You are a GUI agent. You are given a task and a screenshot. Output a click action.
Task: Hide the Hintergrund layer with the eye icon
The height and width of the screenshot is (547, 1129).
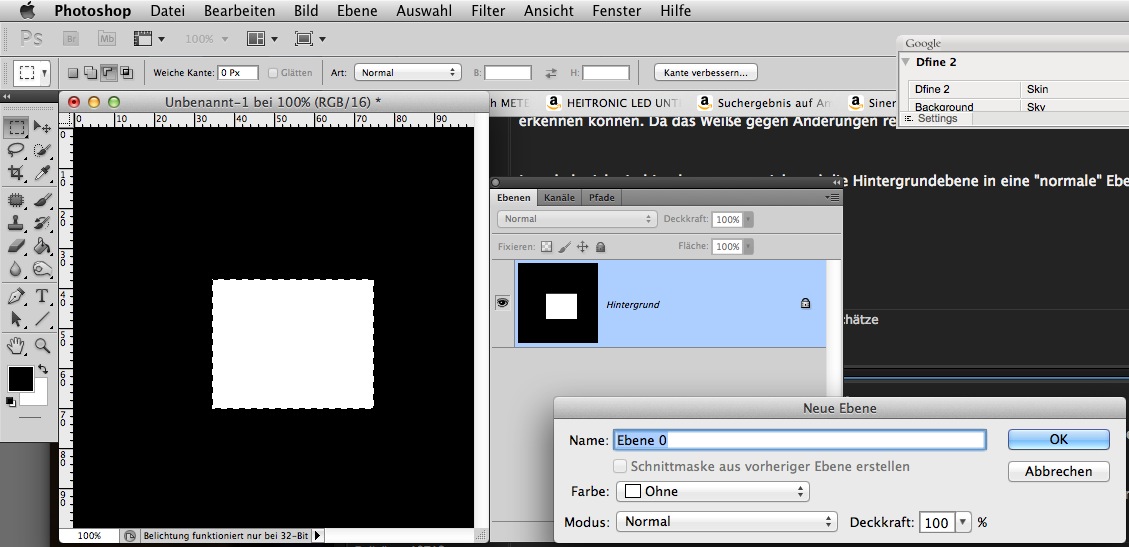coord(503,304)
